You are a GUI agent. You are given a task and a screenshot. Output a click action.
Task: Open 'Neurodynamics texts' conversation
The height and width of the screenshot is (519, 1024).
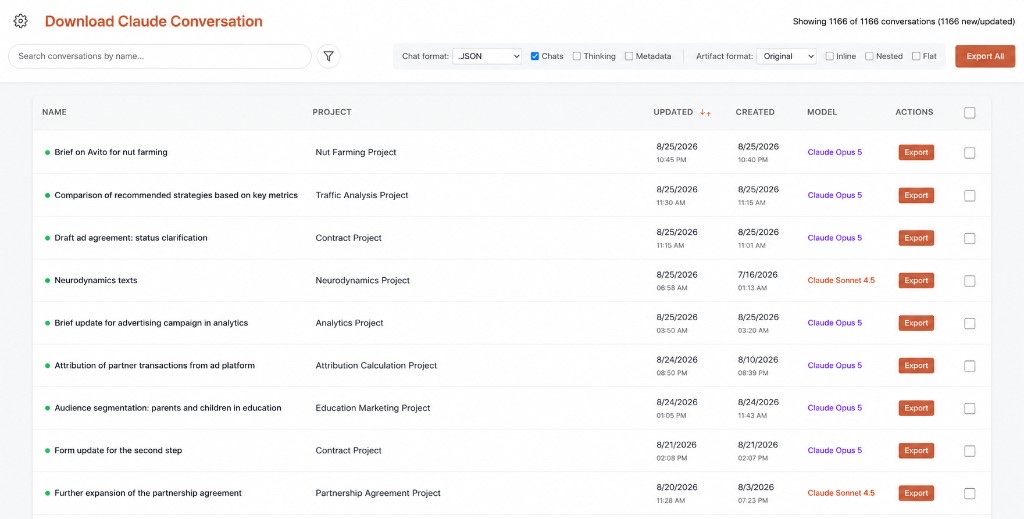pos(95,280)
